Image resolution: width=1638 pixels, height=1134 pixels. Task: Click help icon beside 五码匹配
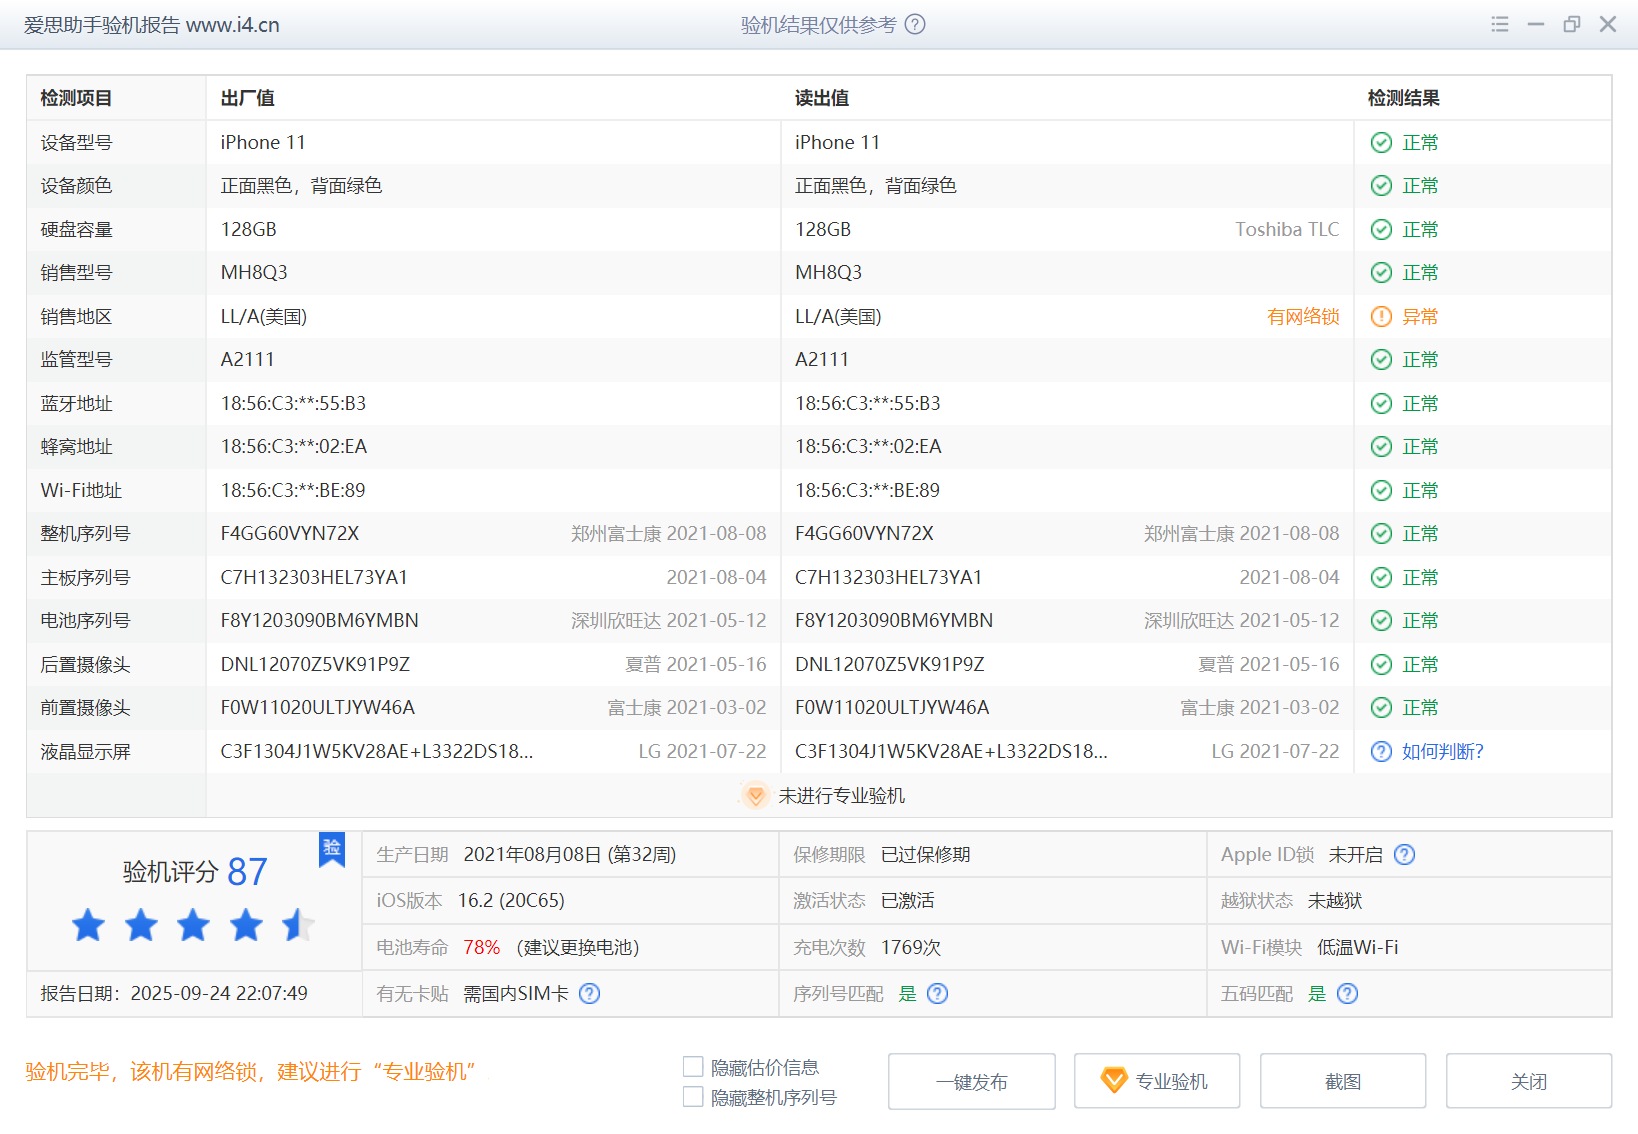(1347, 994)
